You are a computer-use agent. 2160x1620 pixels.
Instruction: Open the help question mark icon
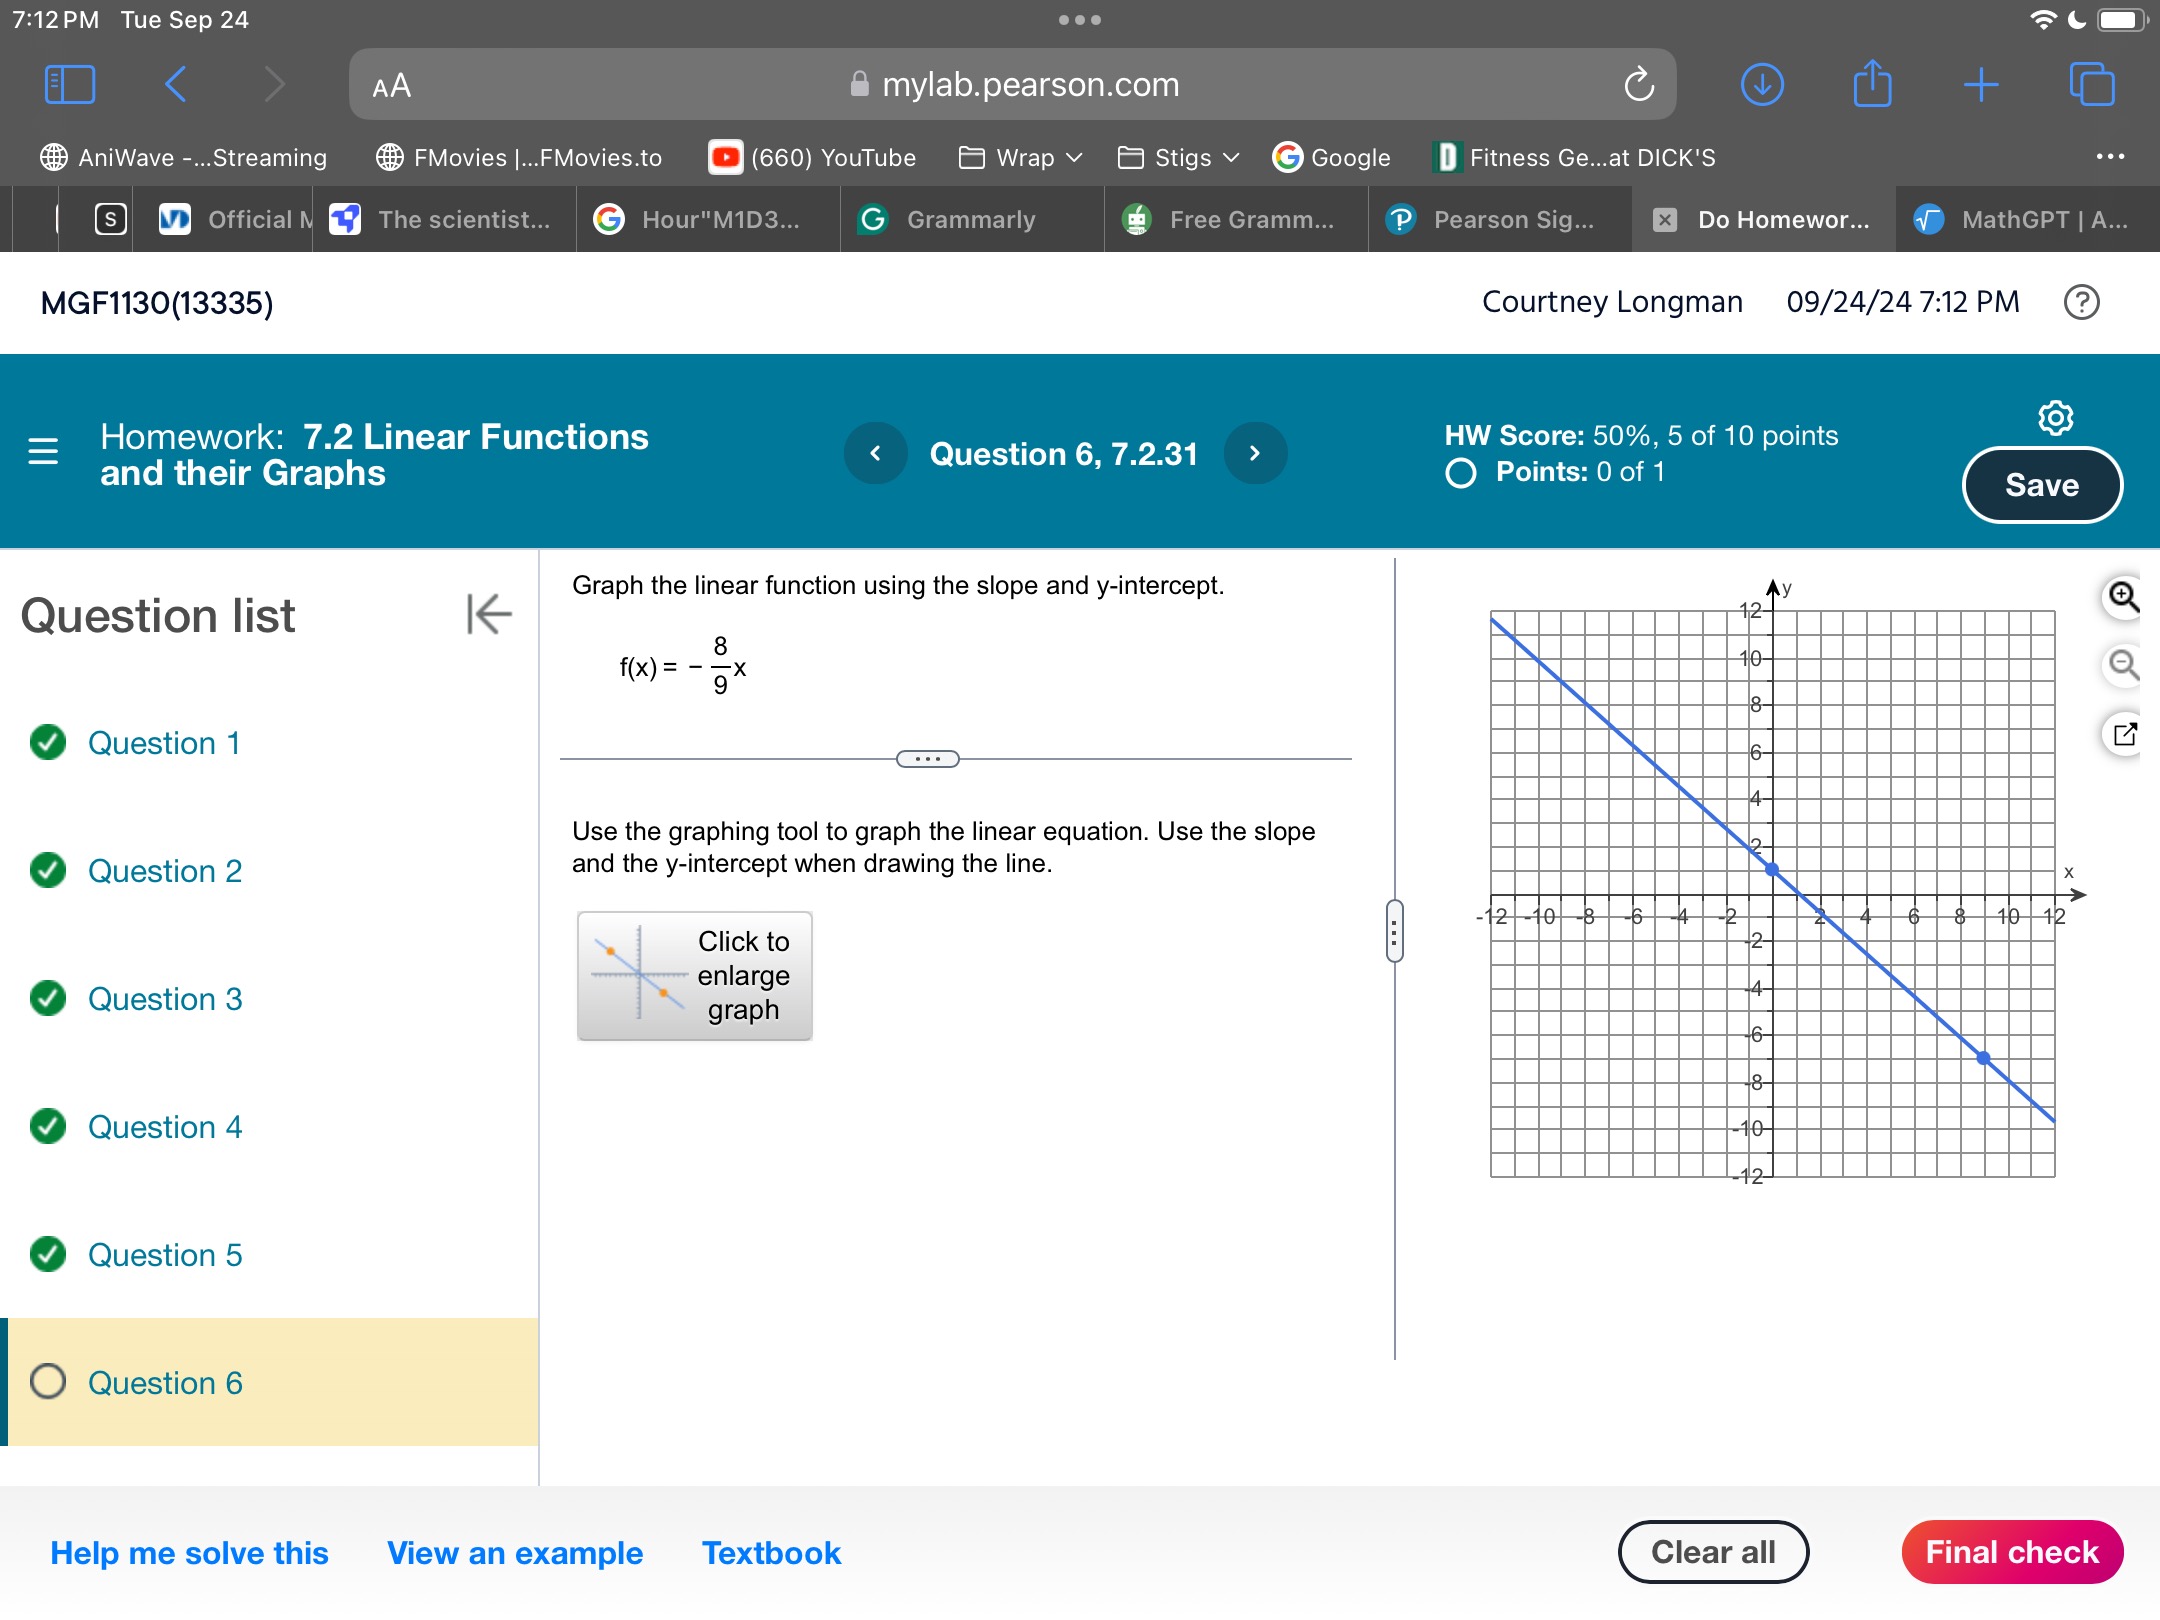click(2082, 302)
